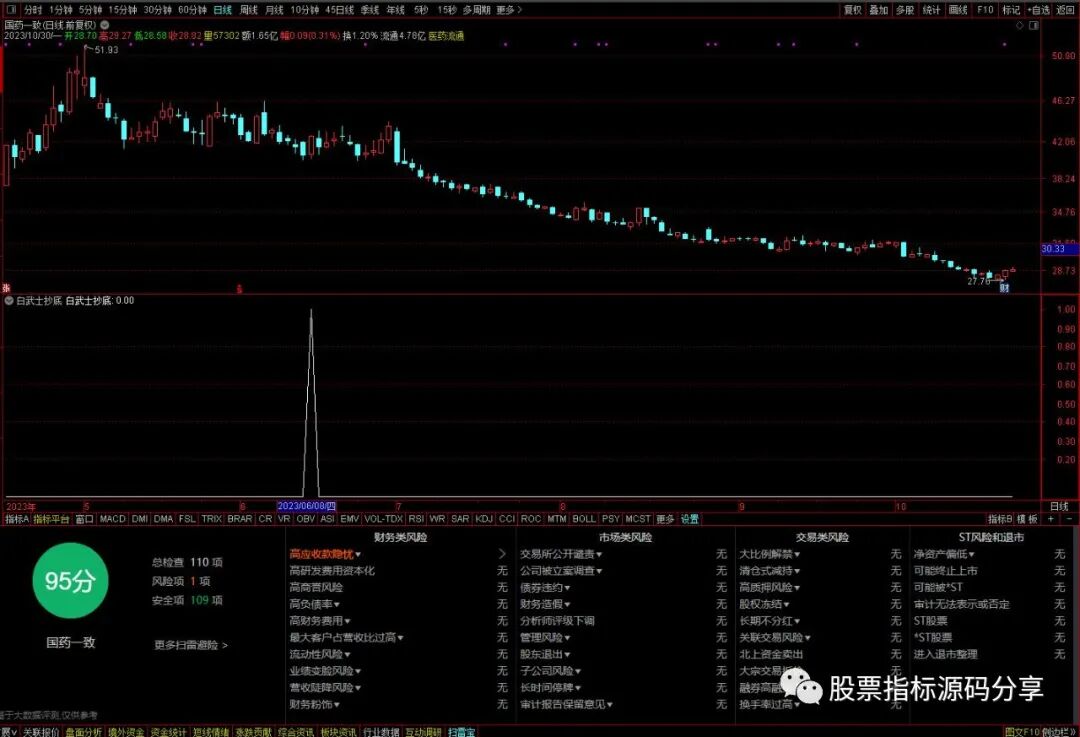Image resolution: width=1080 pixels, height=737 pixels.
Task: Switch indicator to BOLL
Action: coord(584,519)
